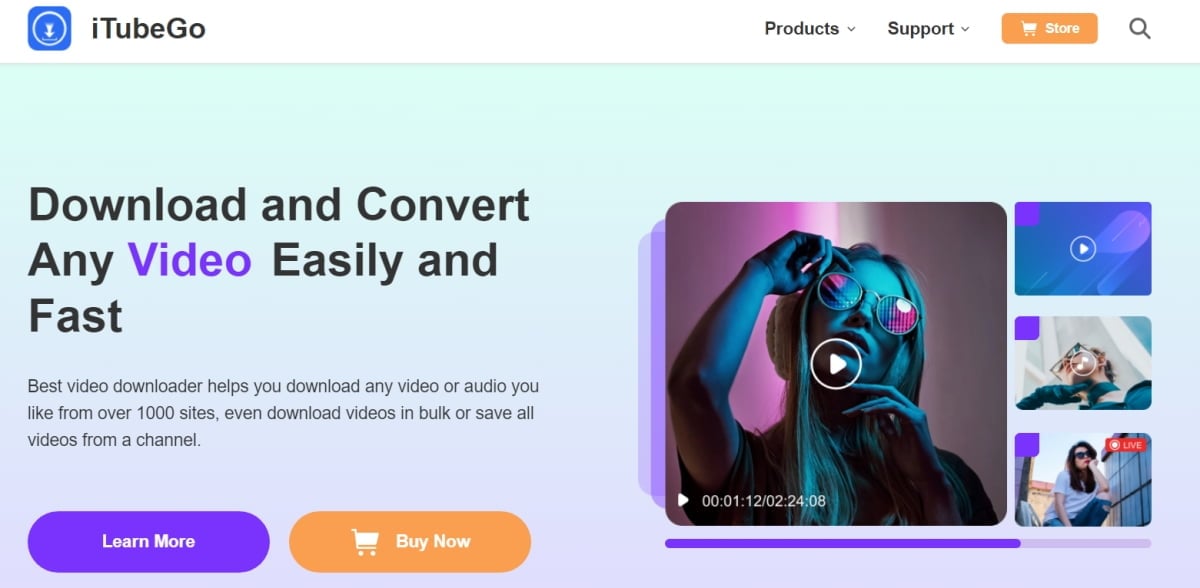This screenshot has width=1200, height=588.
Task: Click the purple Video headline word
Action: [189, 260]
